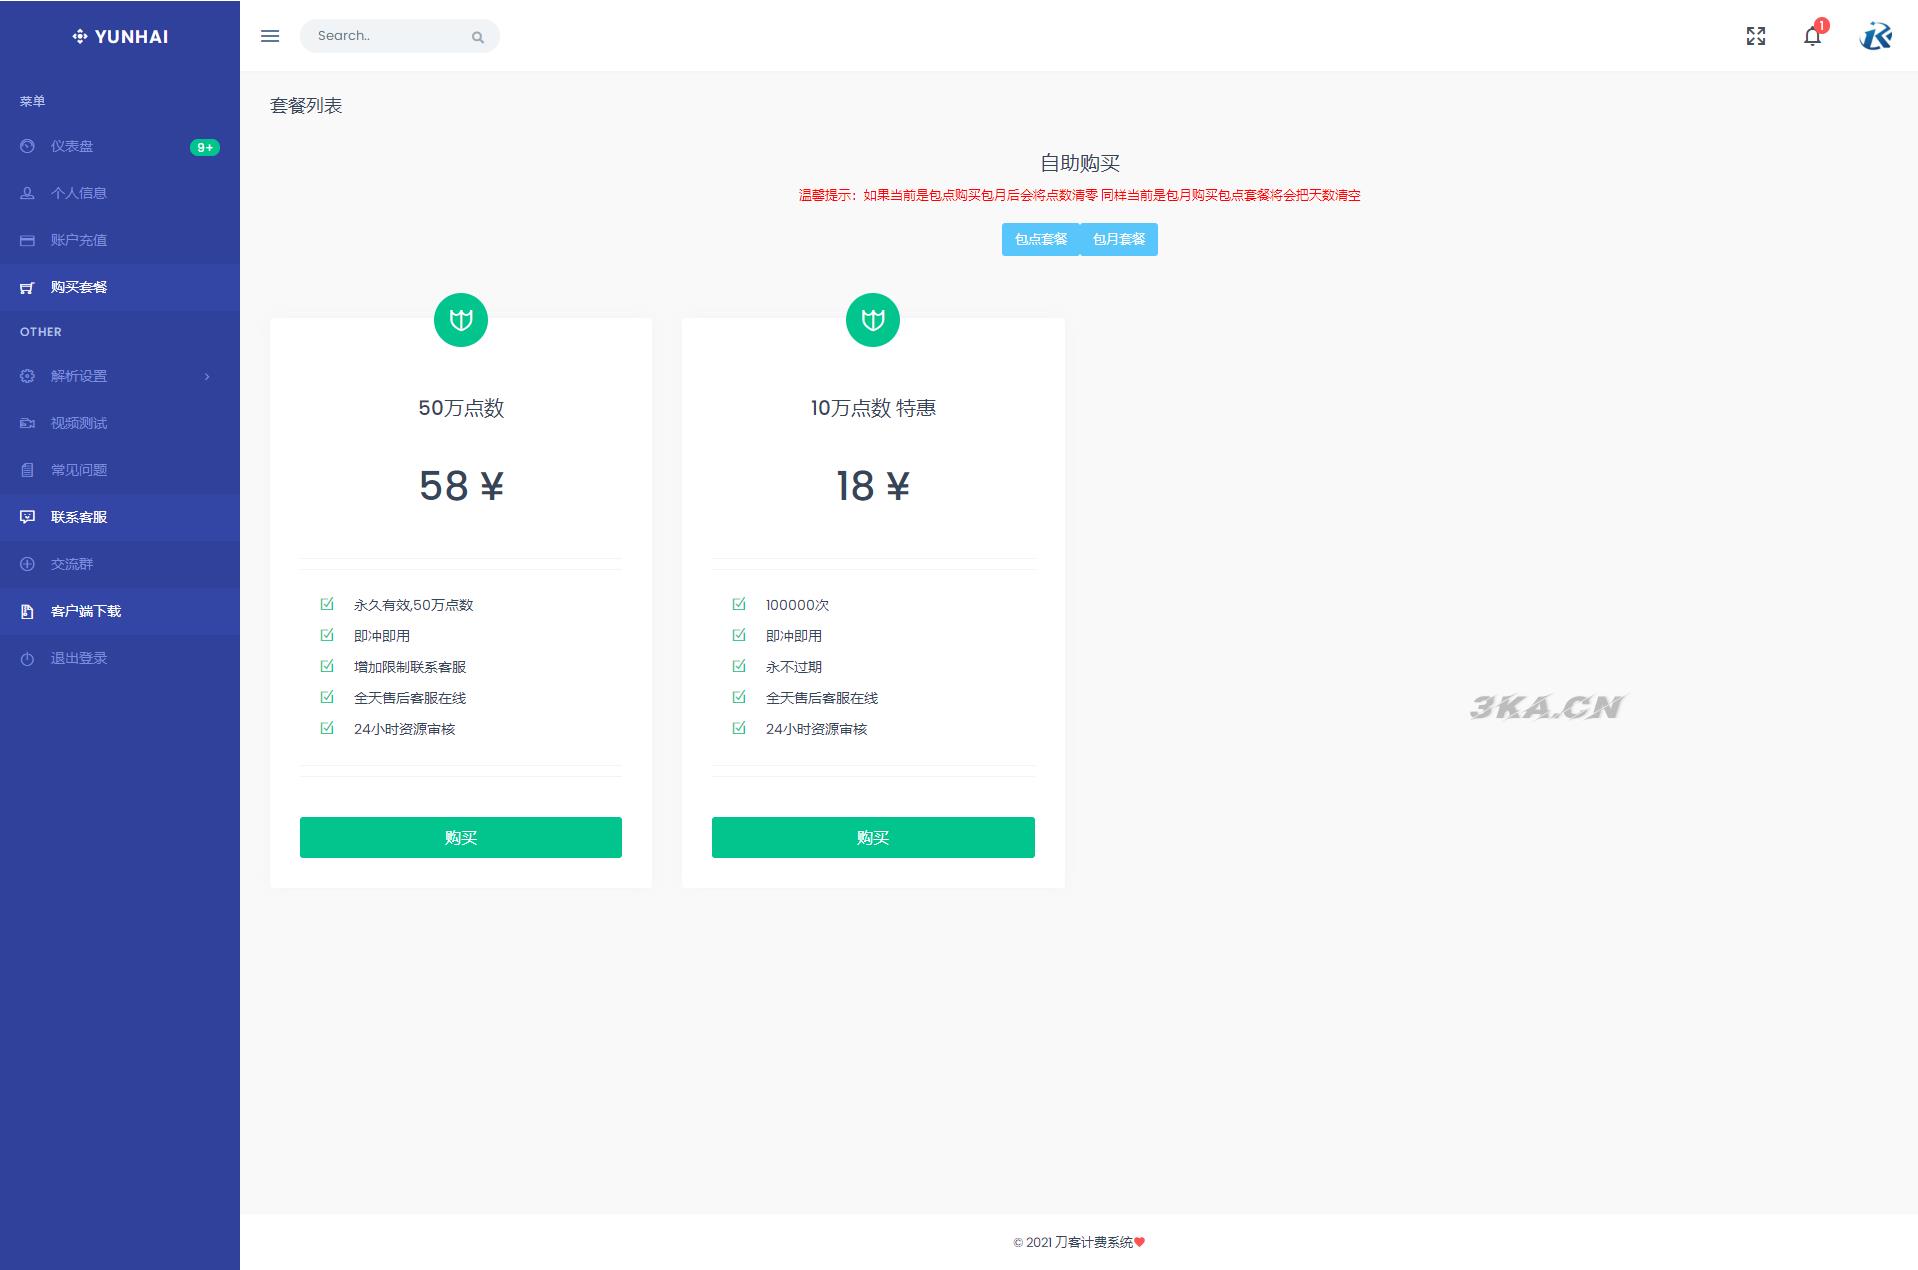Click the YUNHAI logo
This screenshot has width=1918, height=1270.
pyautogui.click(x=120, y=37)
